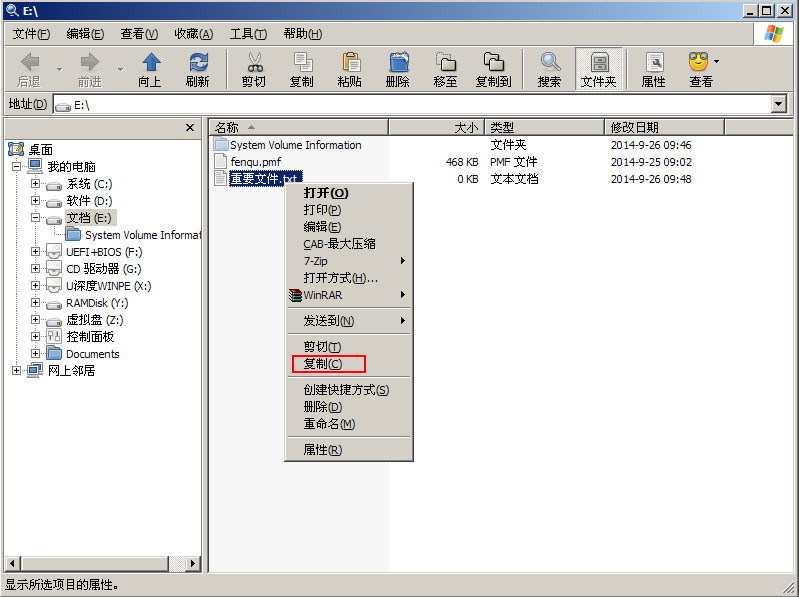The image size is (799, 597).
Task: Choose 打印(P) in context menu
Action: coord(349,210)
